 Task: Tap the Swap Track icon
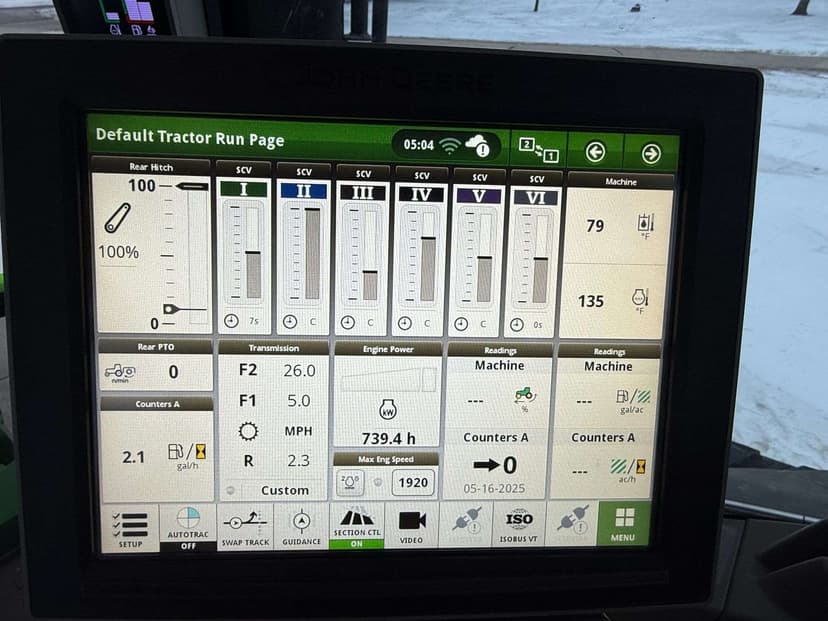coord(245,526)
